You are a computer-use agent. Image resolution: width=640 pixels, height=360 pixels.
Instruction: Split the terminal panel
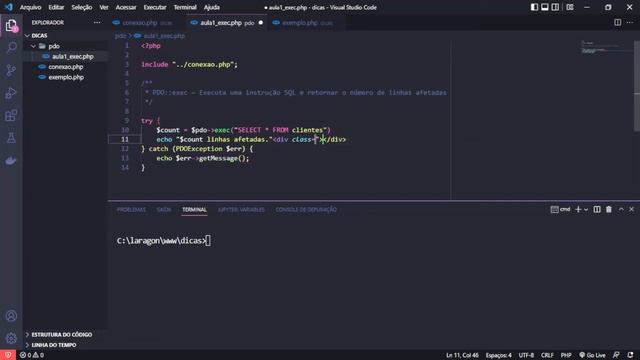pyautogui.click(x=597, y=209)
